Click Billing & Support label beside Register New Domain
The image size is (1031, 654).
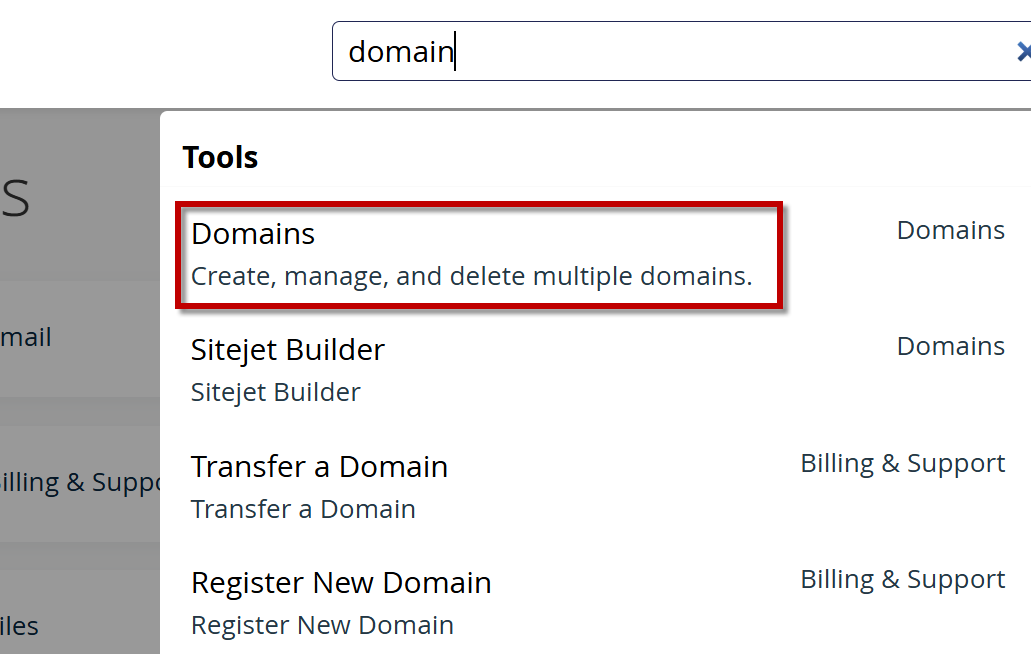[902, 579]
